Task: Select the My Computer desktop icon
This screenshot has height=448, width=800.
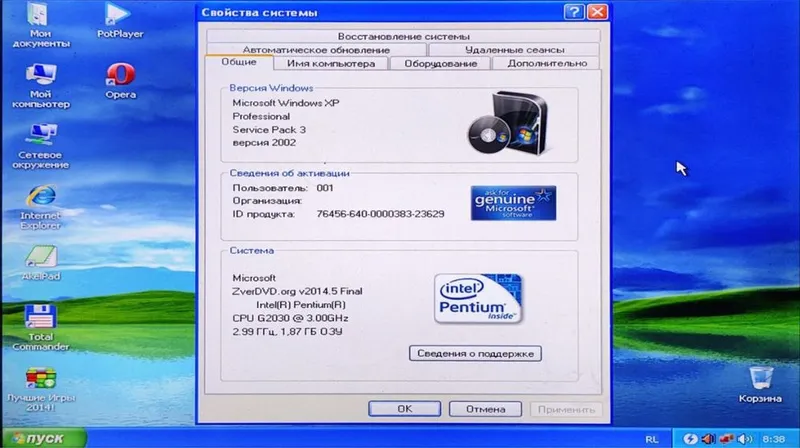Action: pyautogui.click(x=40, y=86)
